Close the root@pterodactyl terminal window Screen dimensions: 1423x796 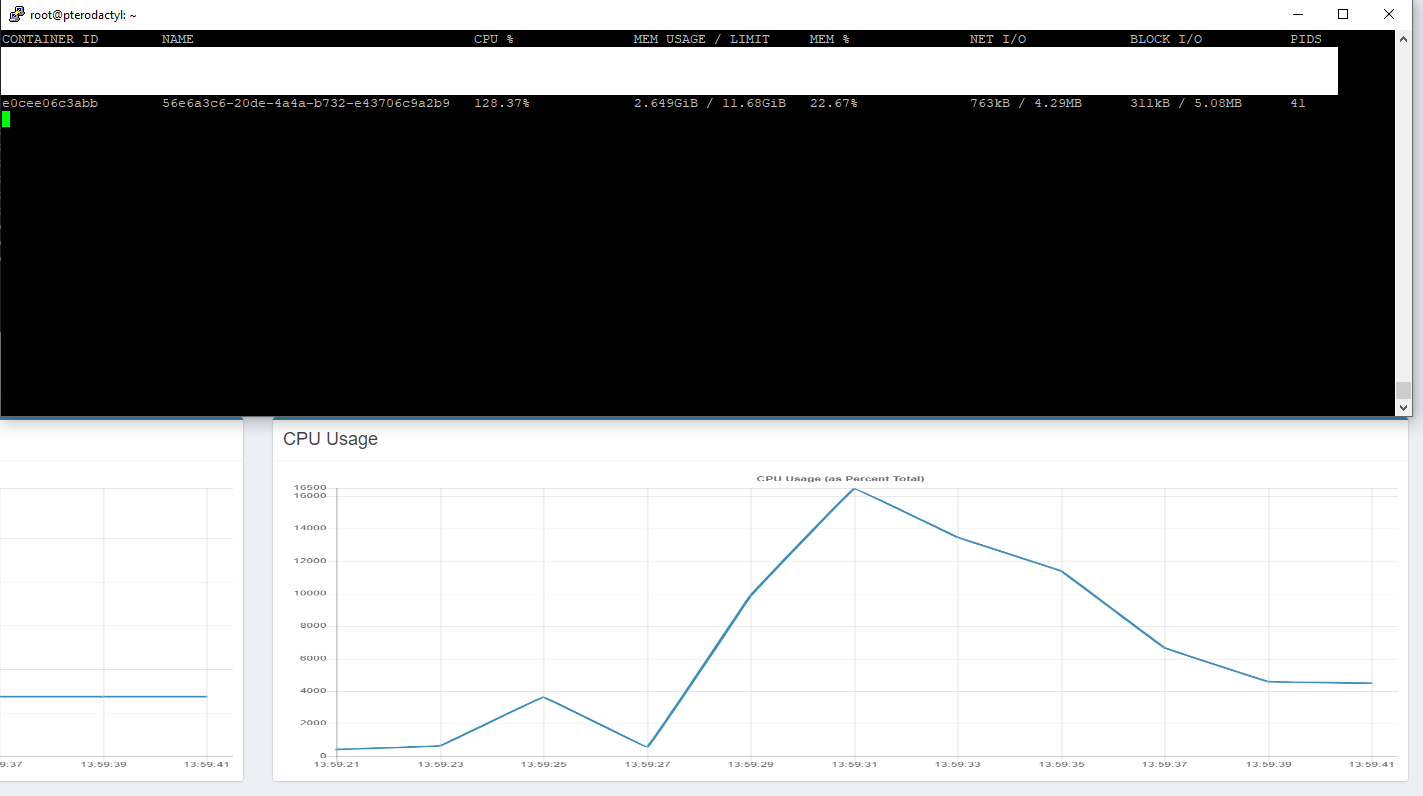click(1389, 14)
